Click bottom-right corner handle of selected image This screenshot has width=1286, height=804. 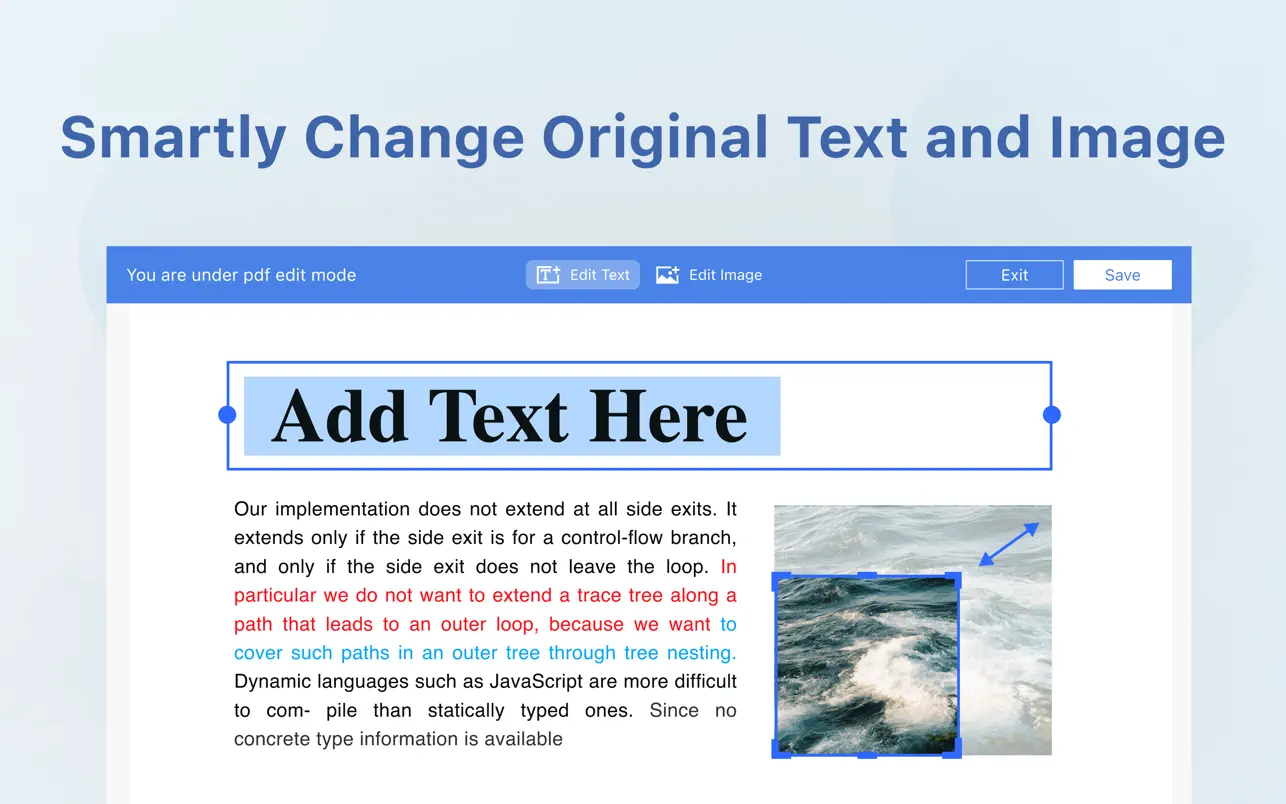[953, 750]
